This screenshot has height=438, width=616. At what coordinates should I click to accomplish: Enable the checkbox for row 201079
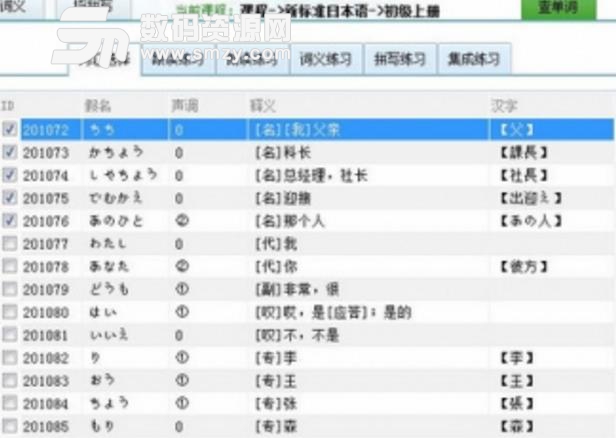[9, 289]
